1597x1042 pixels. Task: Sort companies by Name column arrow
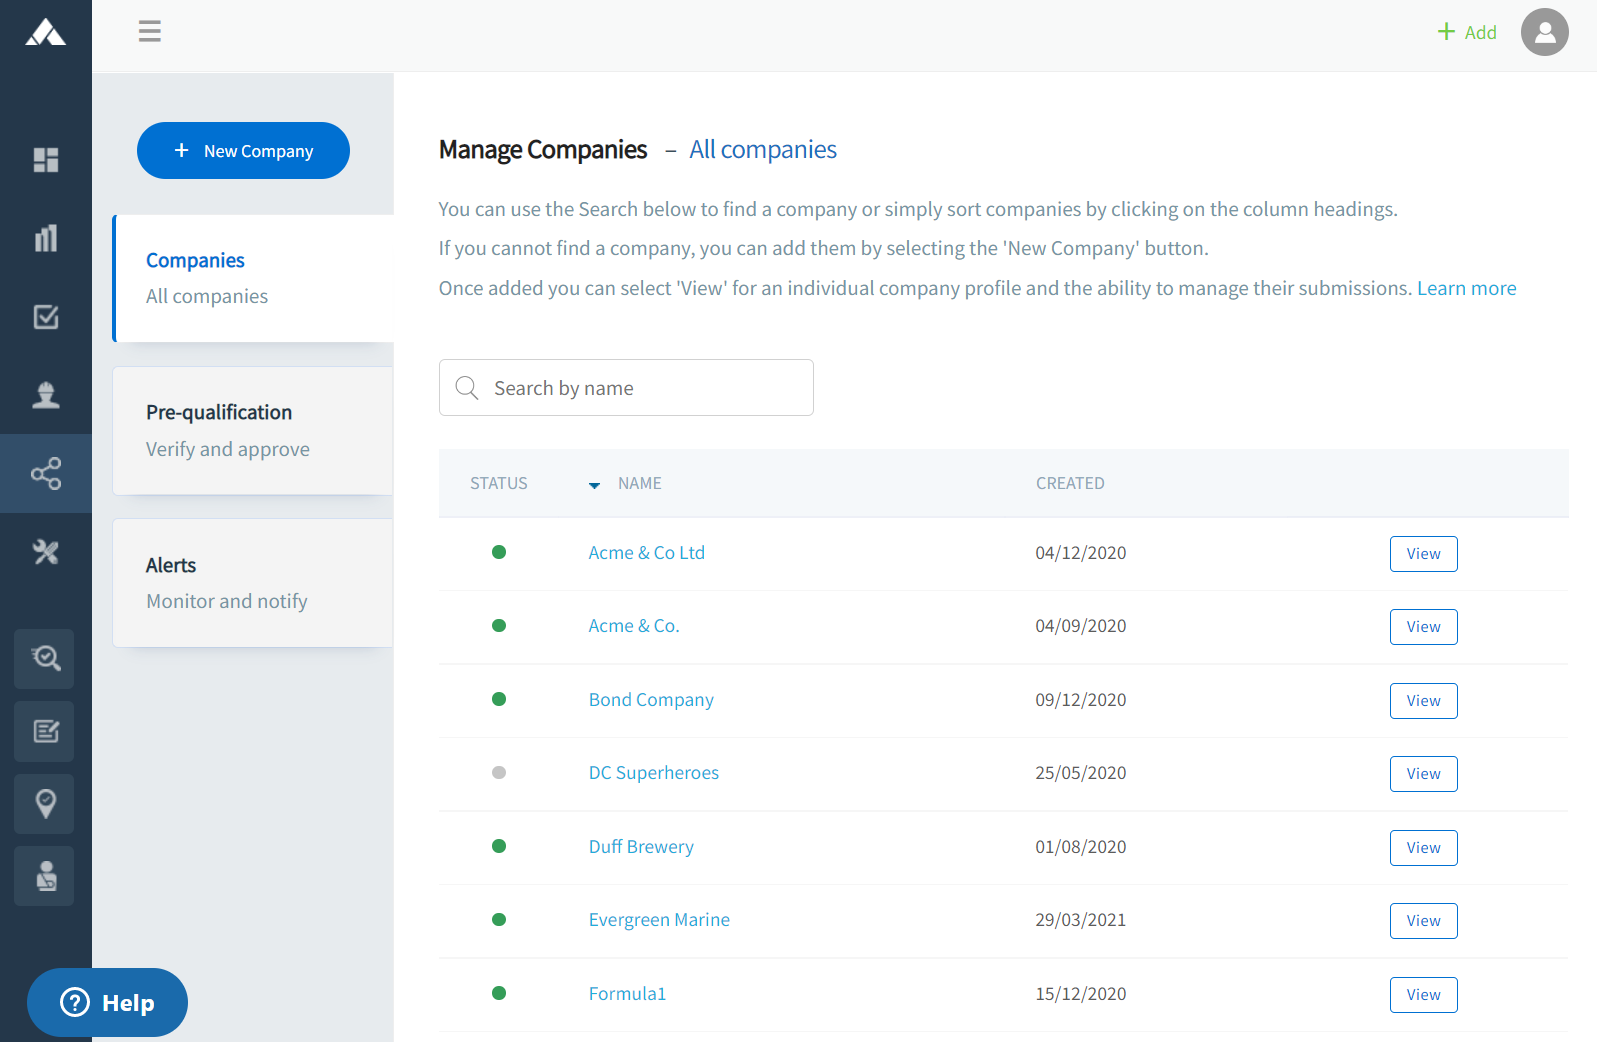point(594,485)
